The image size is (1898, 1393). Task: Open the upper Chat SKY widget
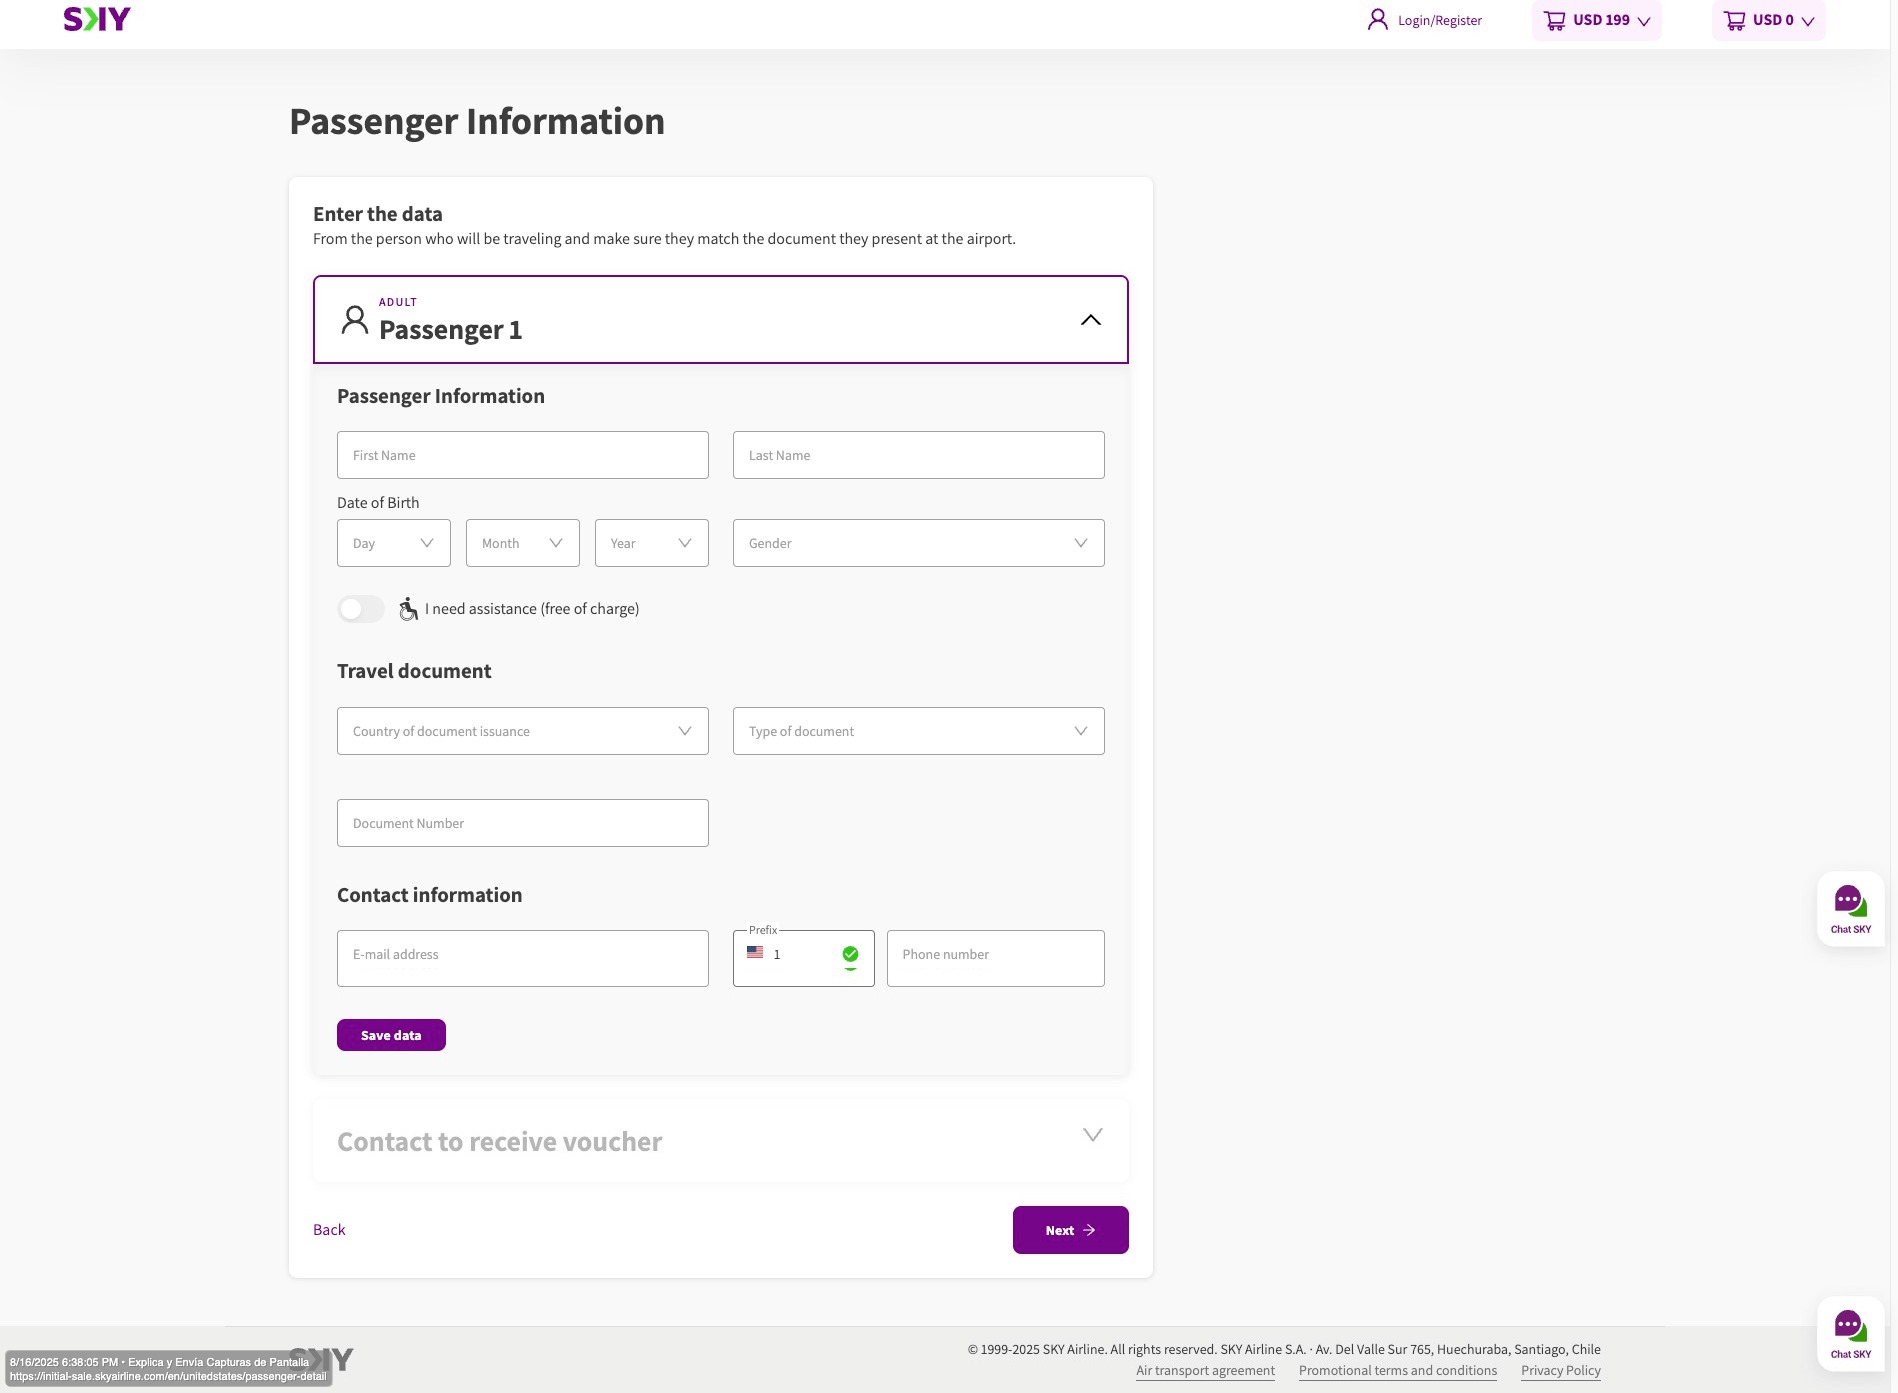[1850, 909]
